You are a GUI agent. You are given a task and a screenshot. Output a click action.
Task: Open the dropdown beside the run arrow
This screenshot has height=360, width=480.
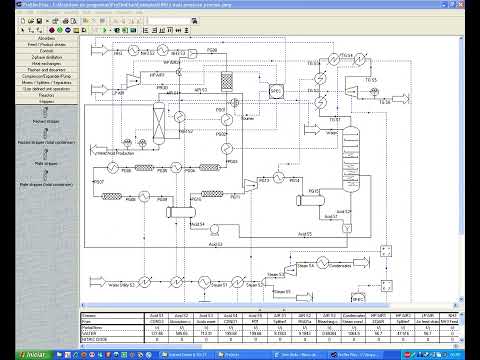pos(110,30)
